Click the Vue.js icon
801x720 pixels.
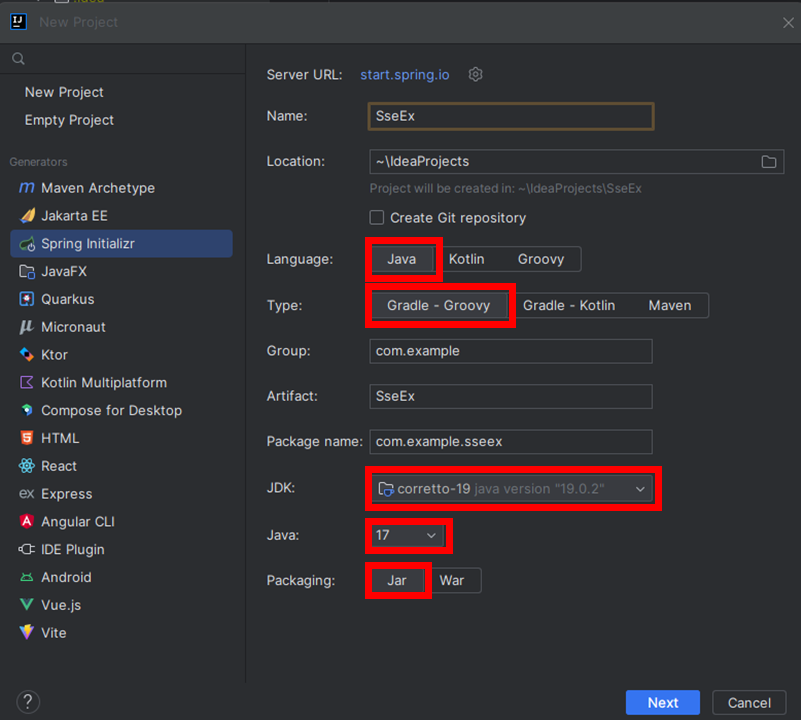[x=27, y=605]
